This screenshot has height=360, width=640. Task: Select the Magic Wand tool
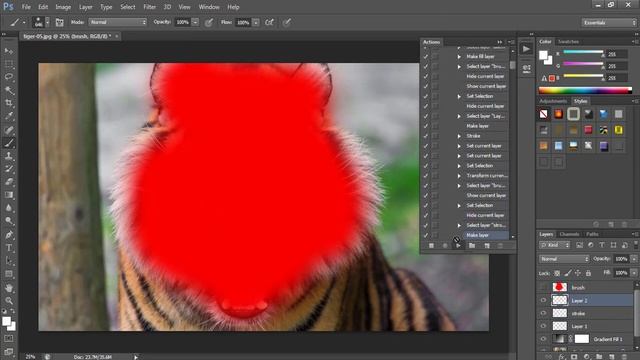[x=9, y=90]
